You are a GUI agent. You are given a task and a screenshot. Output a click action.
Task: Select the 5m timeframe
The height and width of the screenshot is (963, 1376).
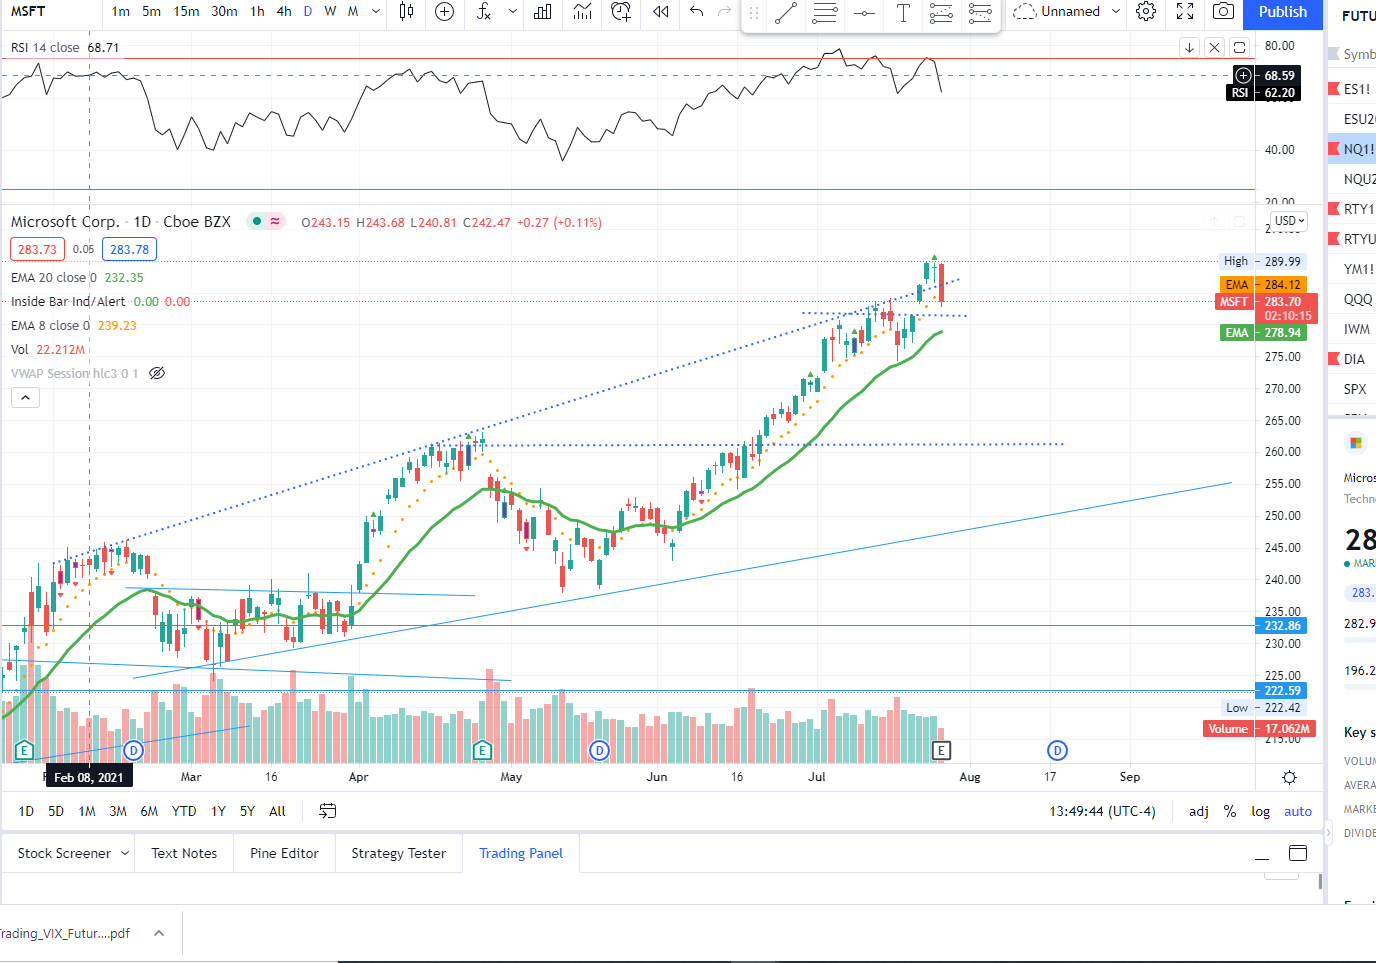coord(151,12)
